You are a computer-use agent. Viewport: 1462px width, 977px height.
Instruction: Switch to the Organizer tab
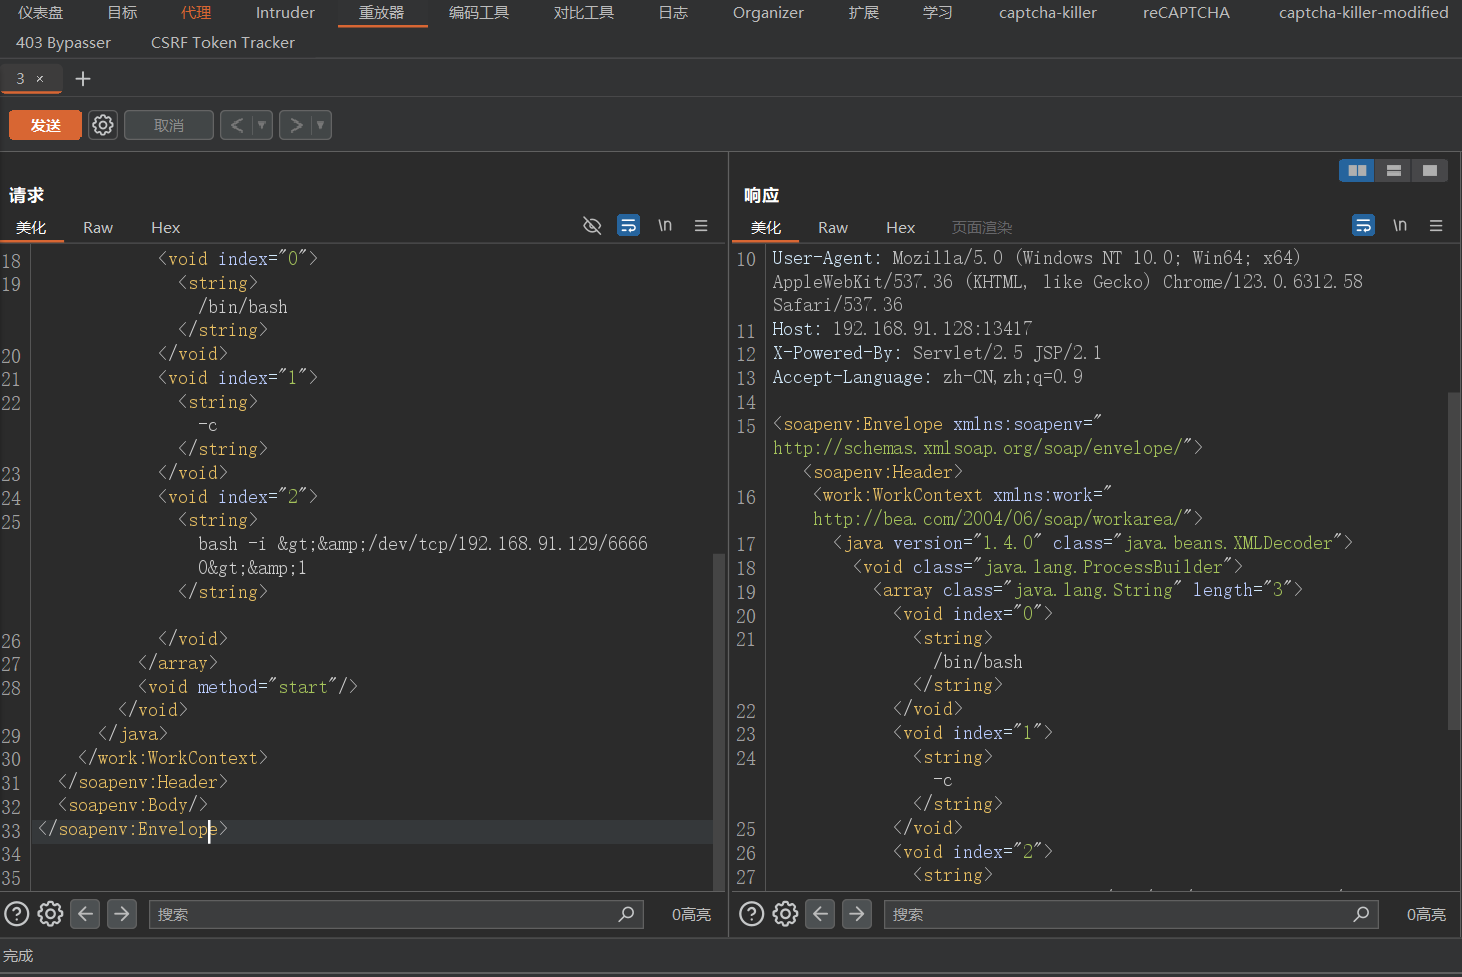pos(768,13)
